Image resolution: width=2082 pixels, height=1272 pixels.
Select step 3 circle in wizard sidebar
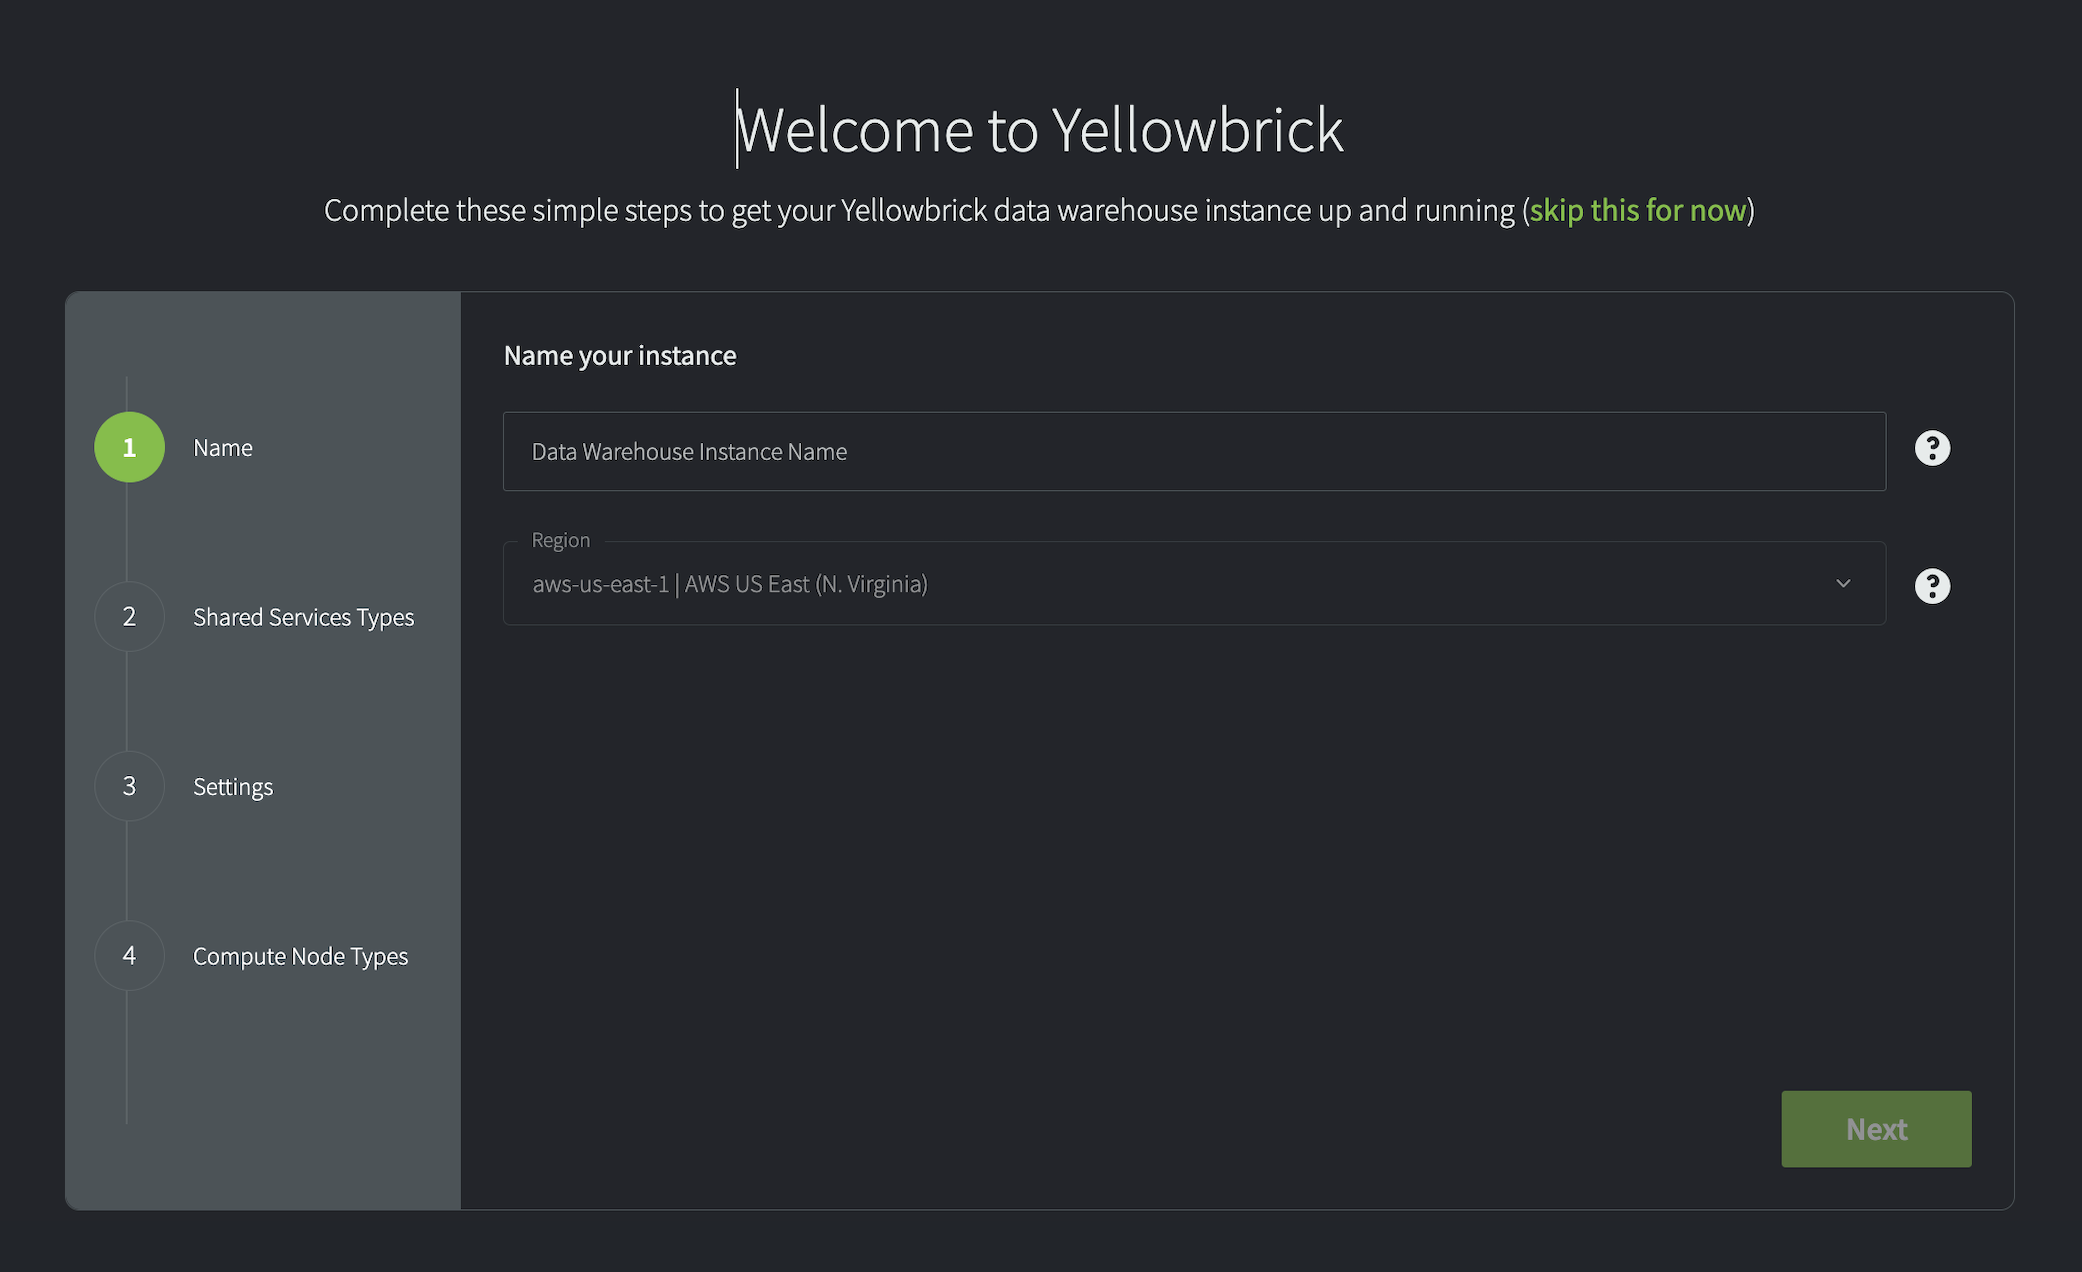pos(129,786)
